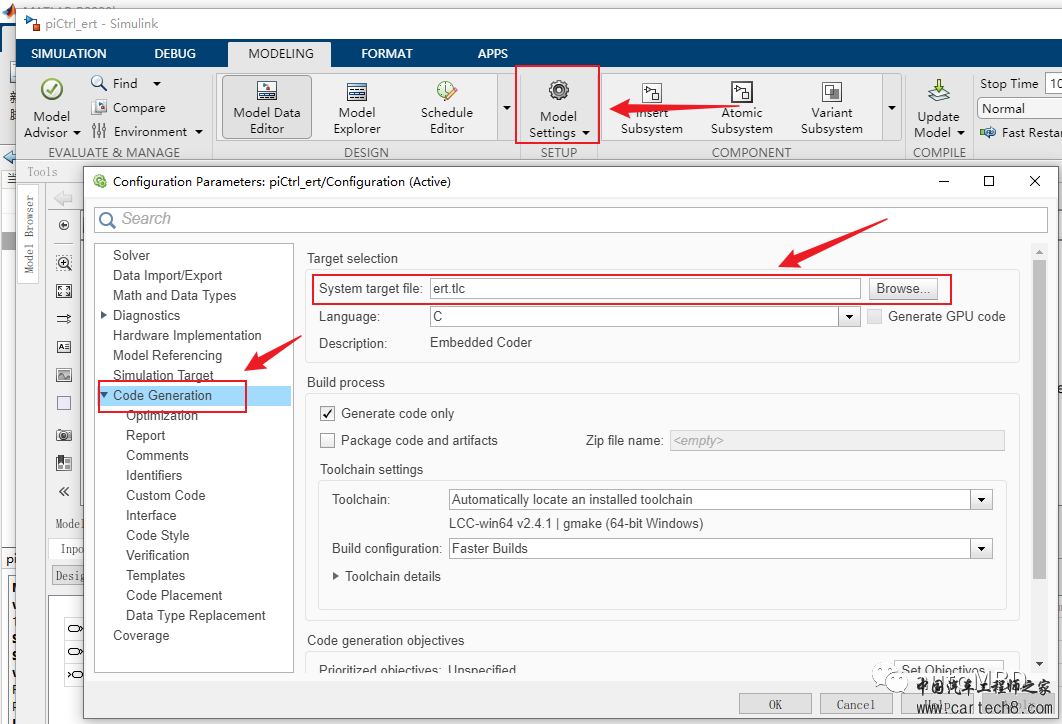
Task: Select Code Style in the tree
Action: point(158,535)
